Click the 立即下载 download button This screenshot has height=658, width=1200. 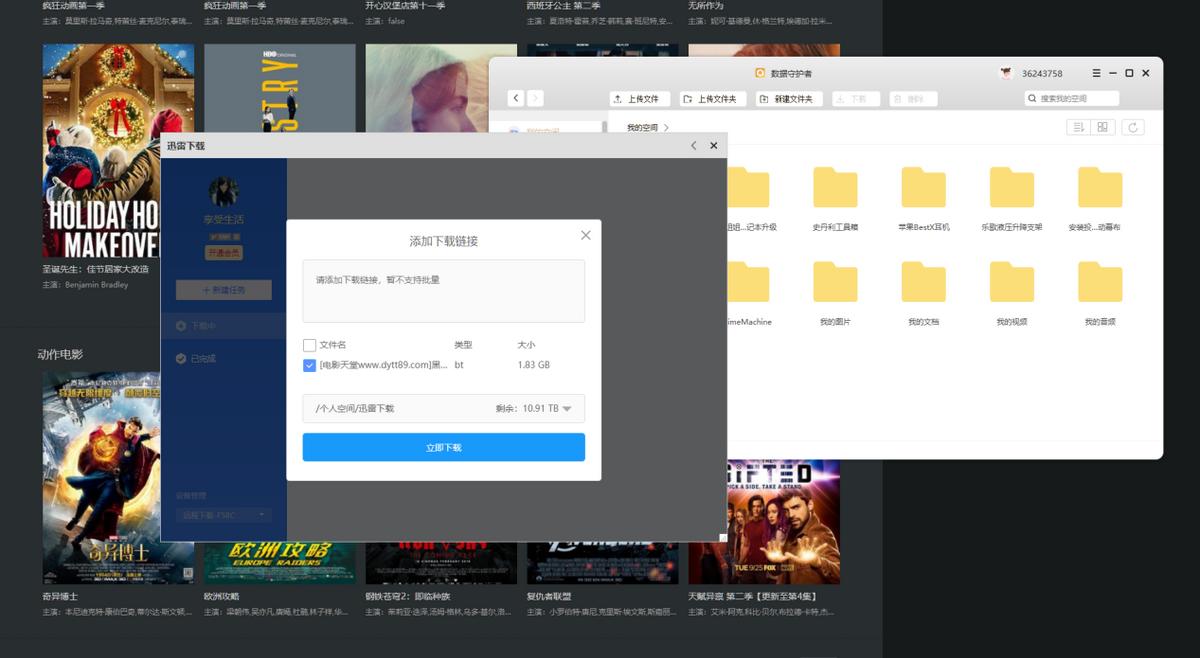(x=443, y=447)
